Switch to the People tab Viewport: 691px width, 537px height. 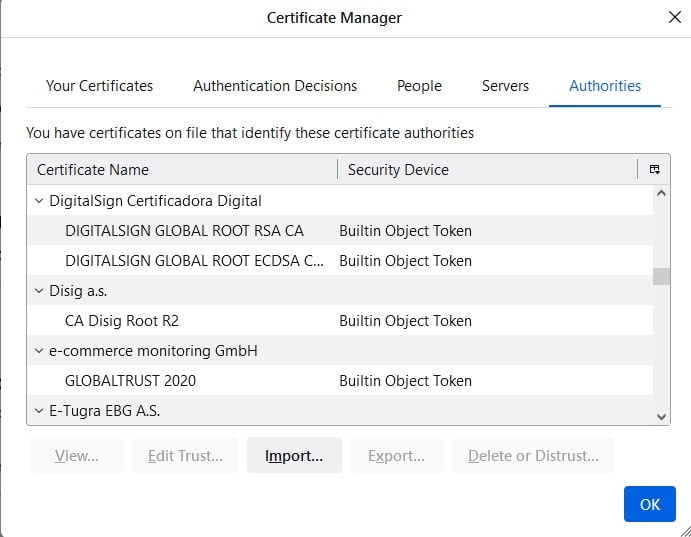click(x=419, y=85)
